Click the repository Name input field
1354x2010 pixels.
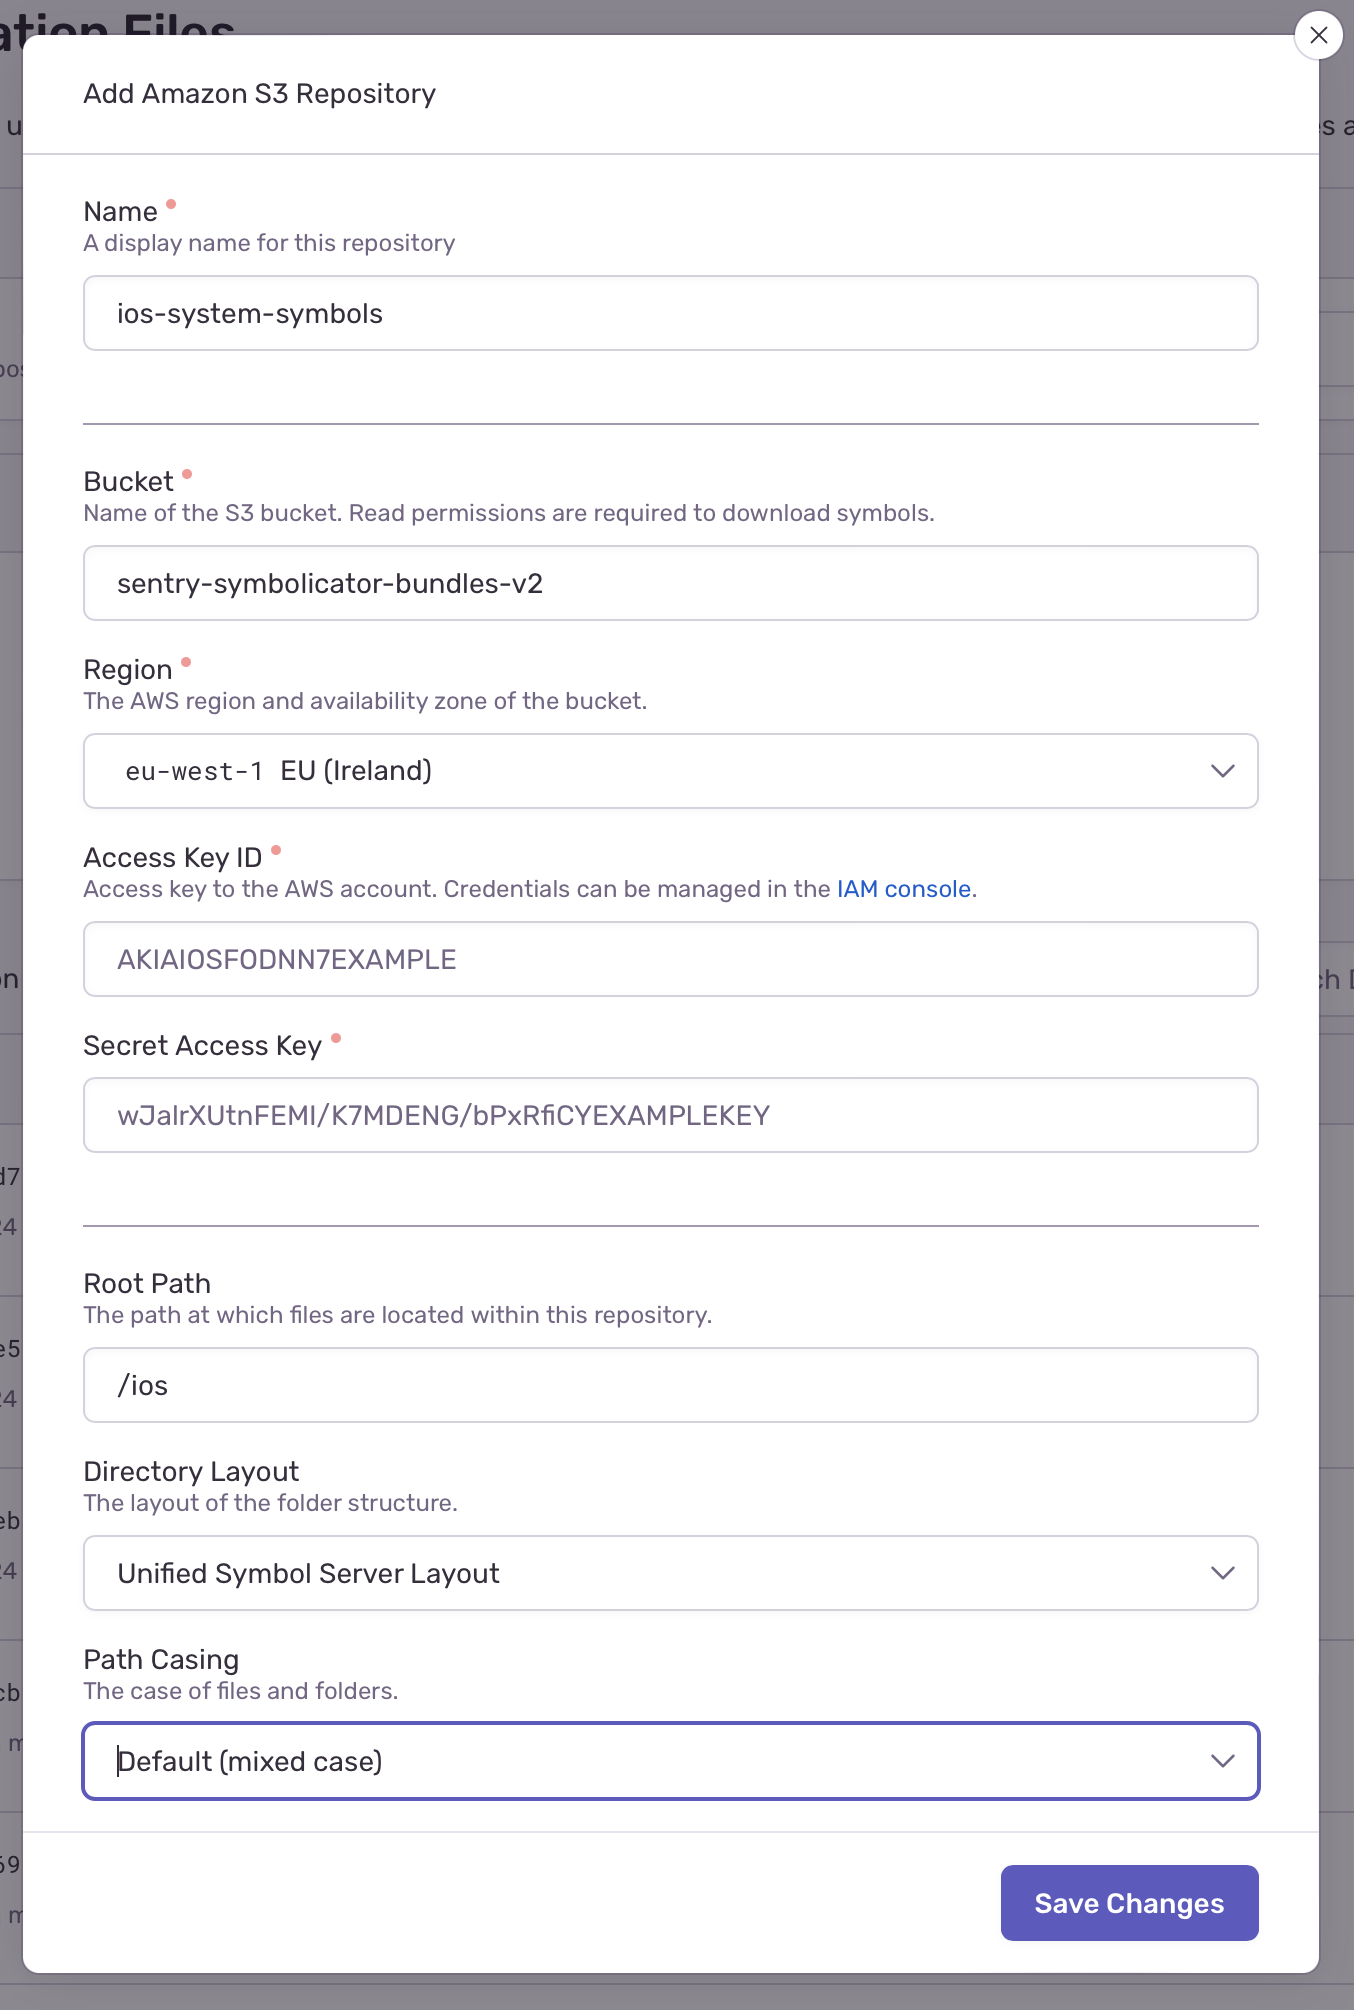[x=670, y=313]
